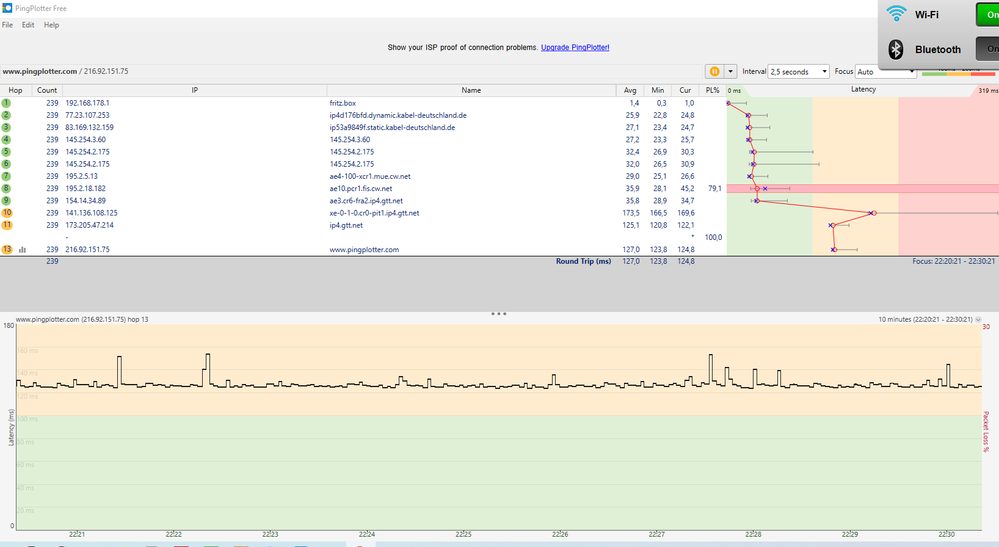Click the fritz.box name cell
The image size is (999, 547).
(x=343, y=103)
